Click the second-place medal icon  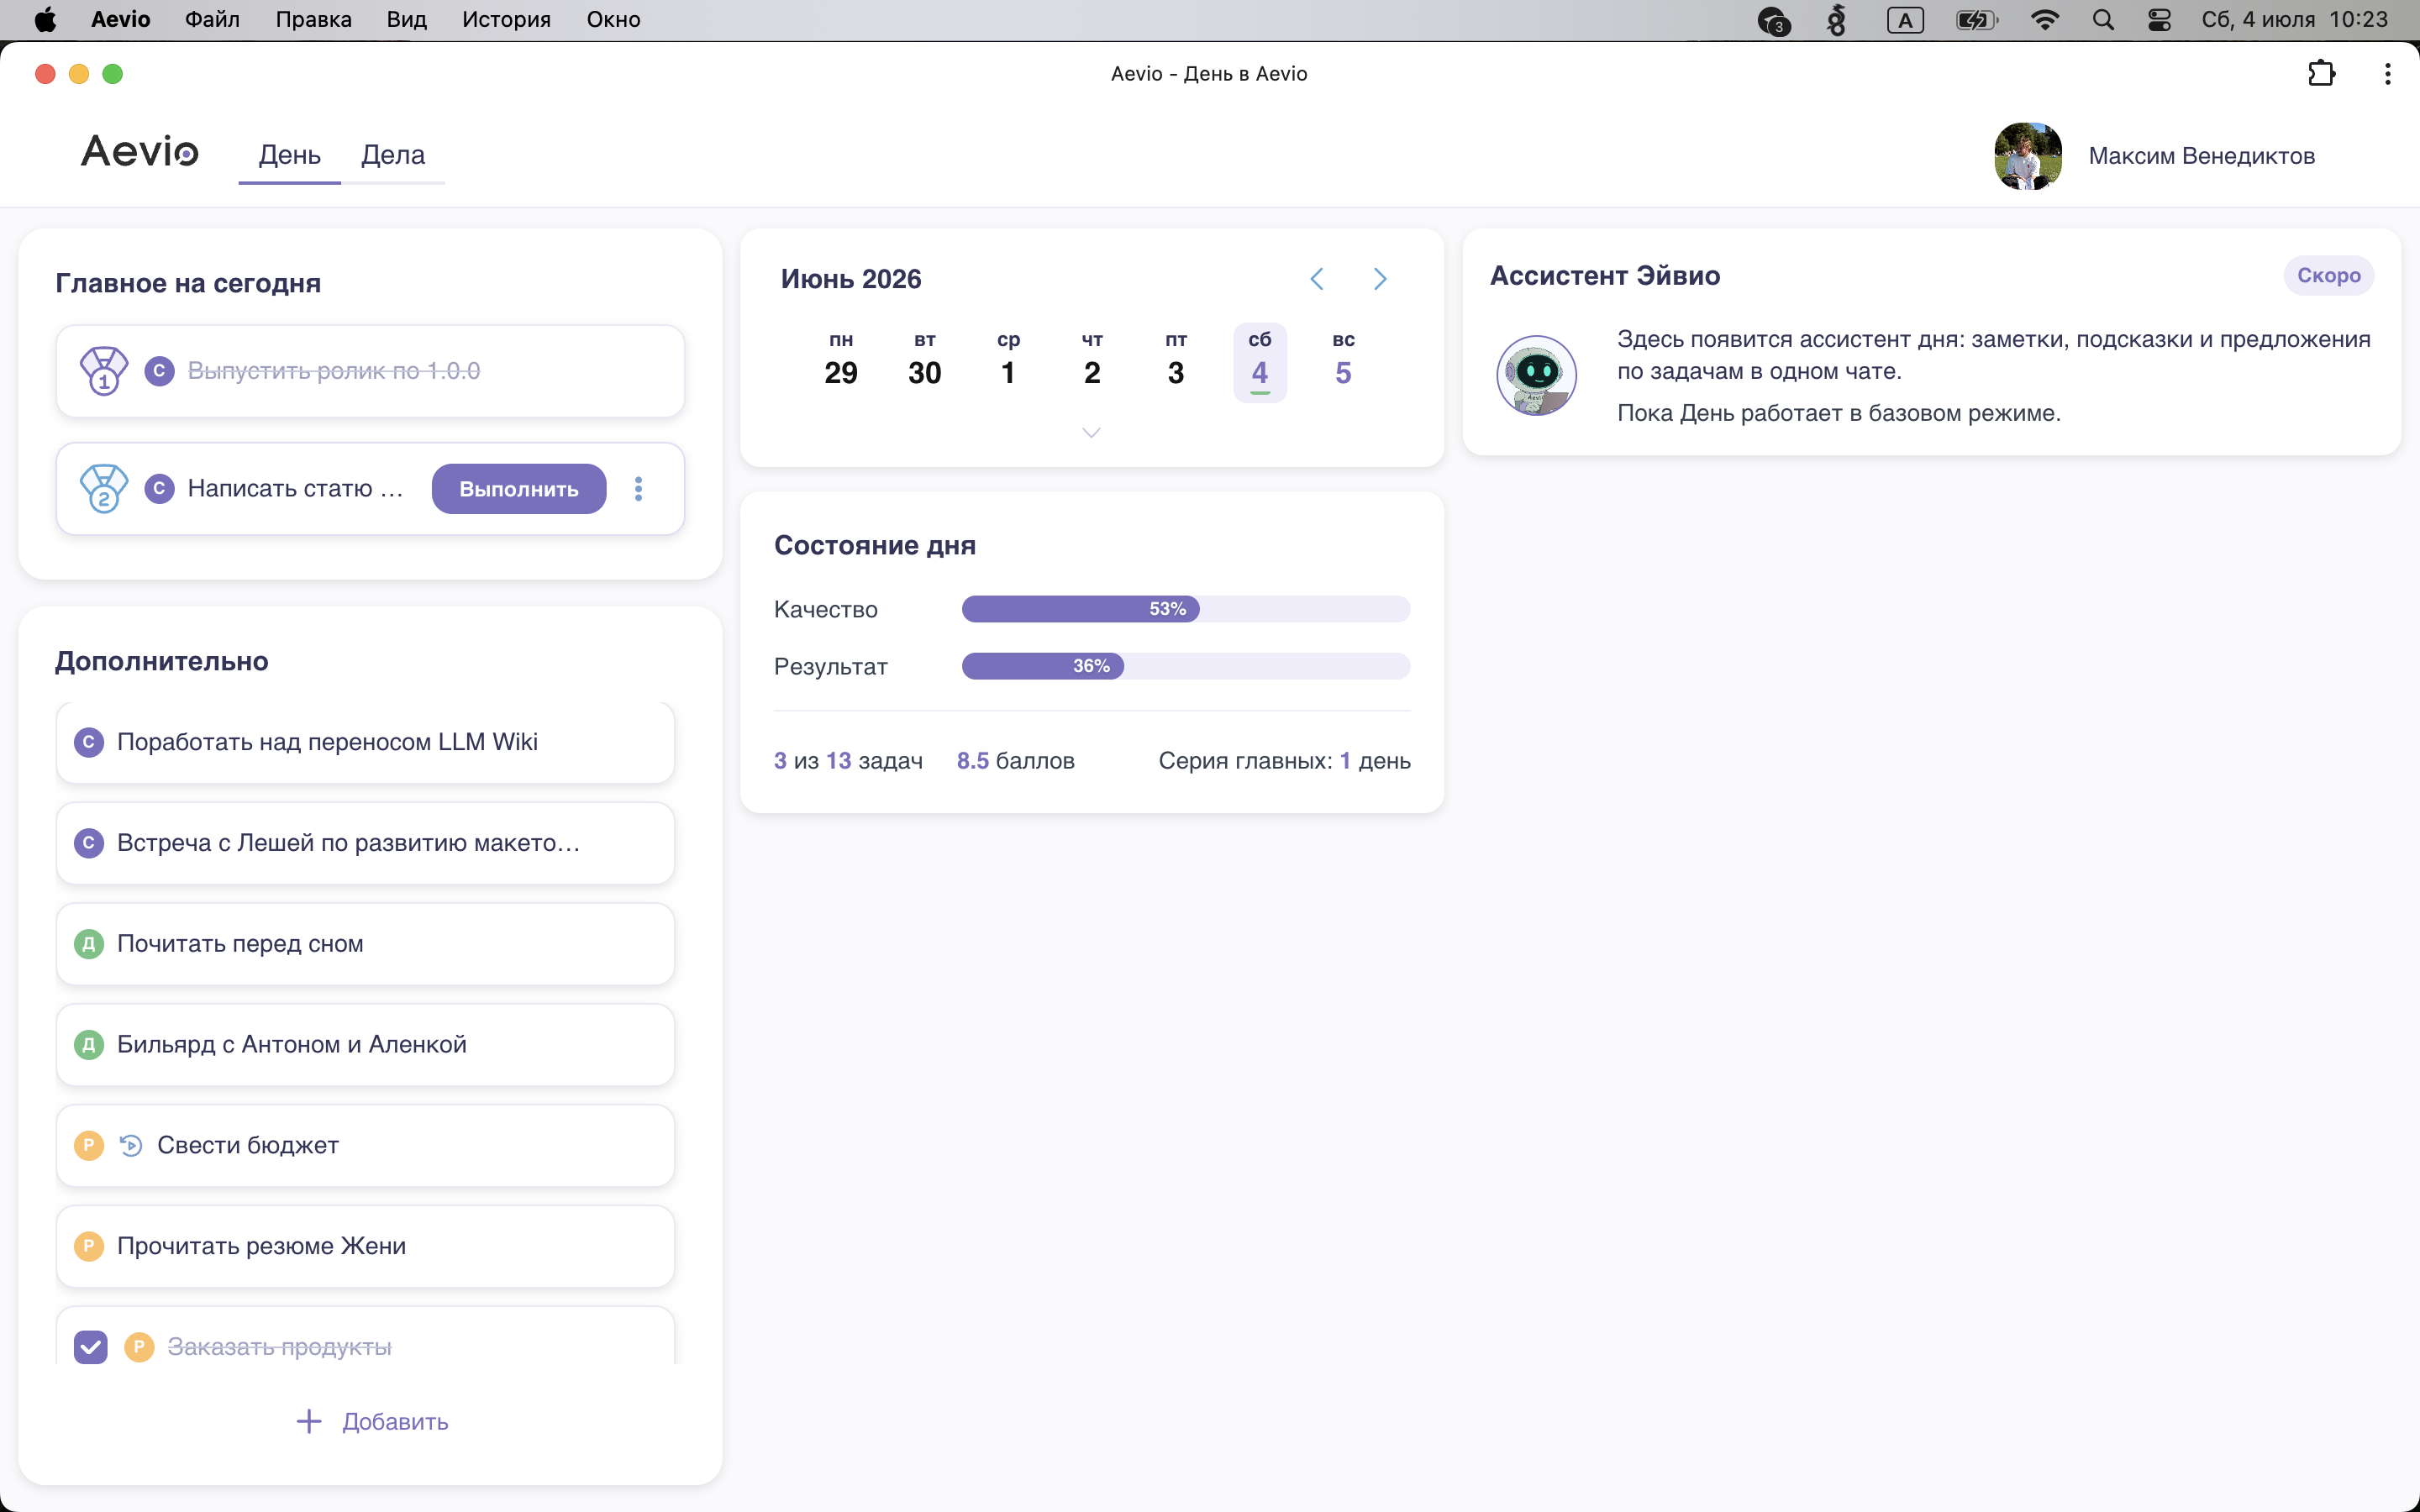pos(104,488)
